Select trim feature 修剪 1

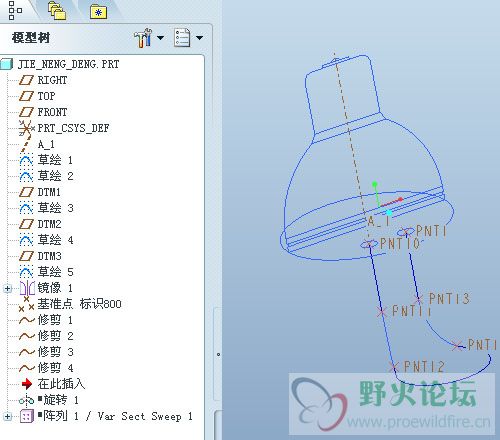(55, 320)
